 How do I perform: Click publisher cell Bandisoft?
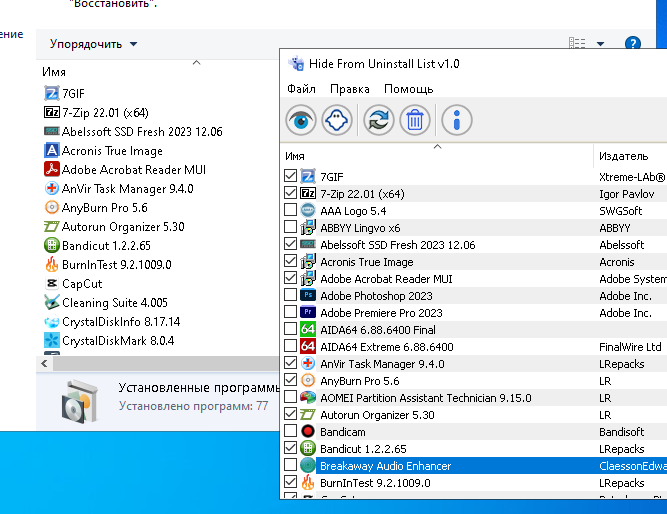pyautogui.click(x=621, y=432)
